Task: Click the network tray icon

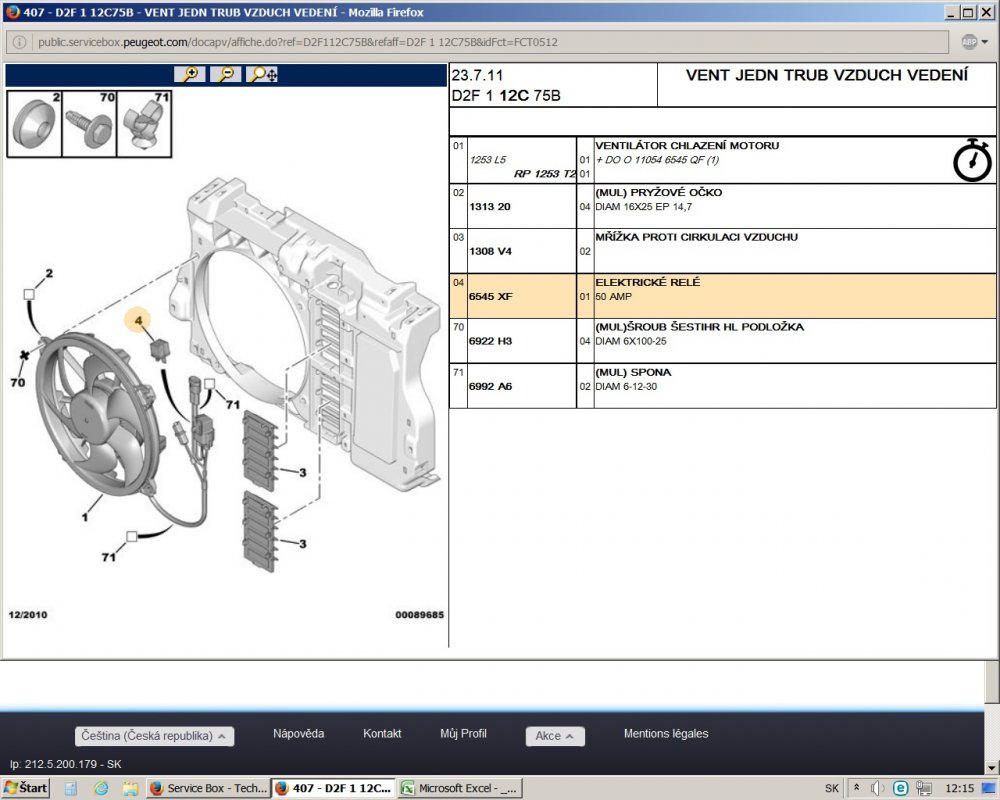Action: coord(923,789)
